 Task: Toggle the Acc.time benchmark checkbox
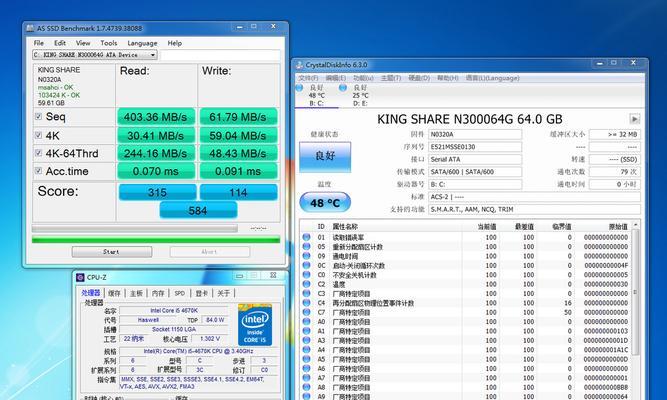pos(38,171)
